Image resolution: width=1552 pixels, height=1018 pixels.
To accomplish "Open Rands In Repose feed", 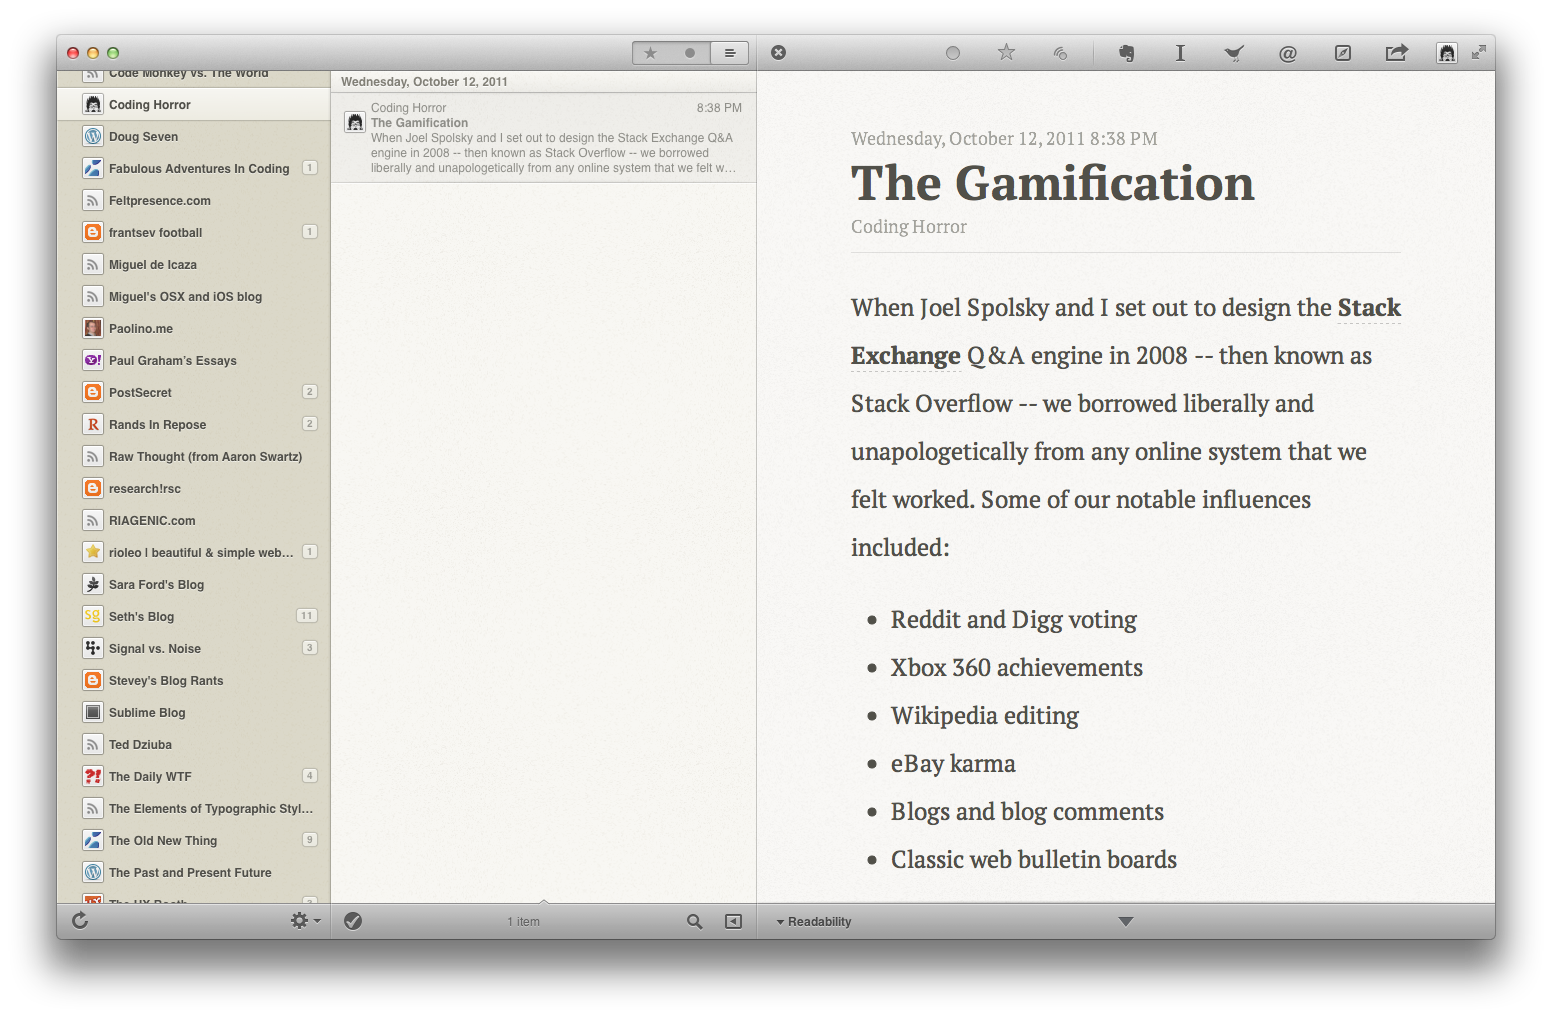I will pyautogui.click(x=194, y=424).
